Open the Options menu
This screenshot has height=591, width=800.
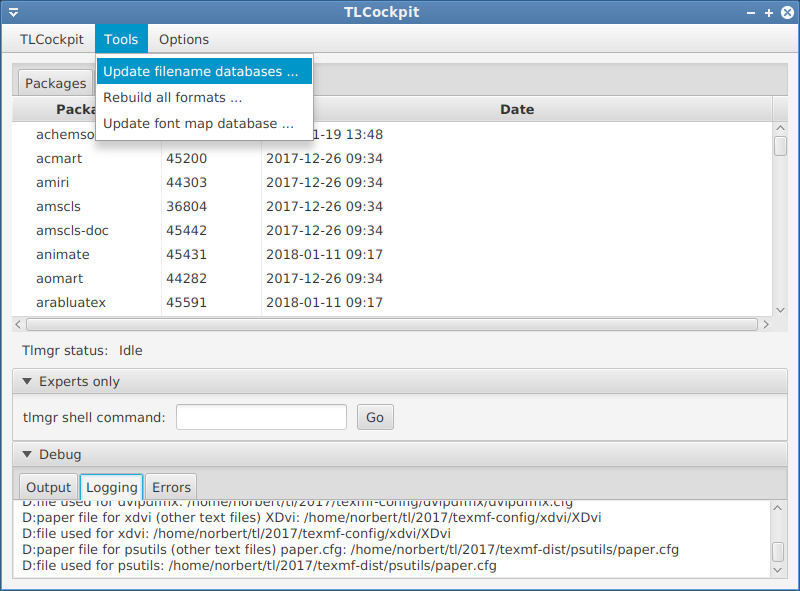point(184,39)
